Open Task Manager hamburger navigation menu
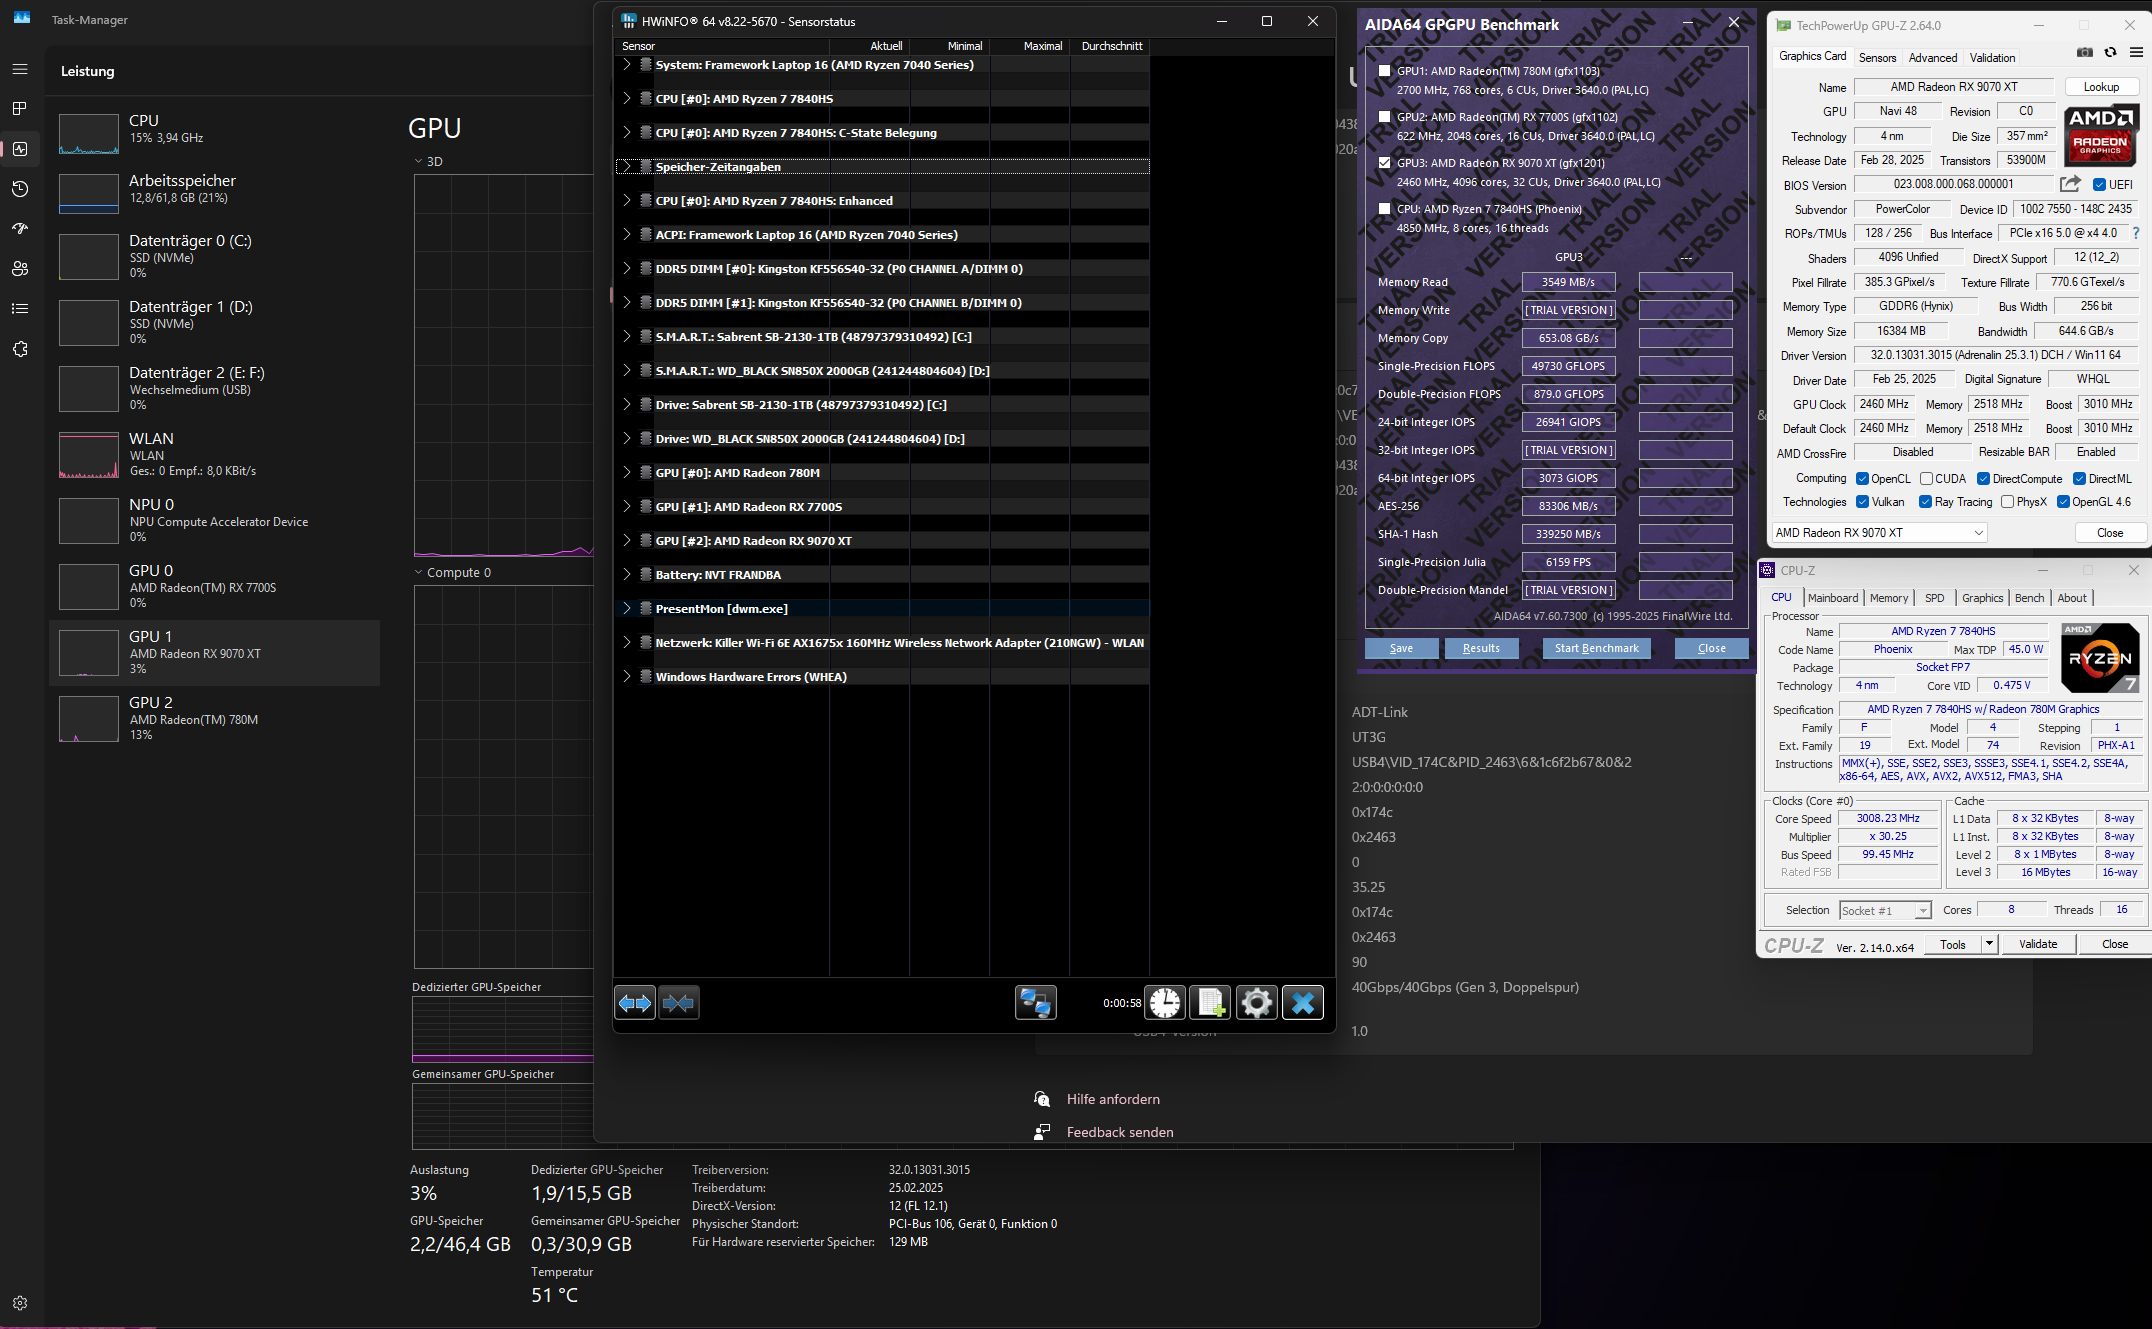The height and width of the screenshot is (1329, 2152). pos(20,69)
